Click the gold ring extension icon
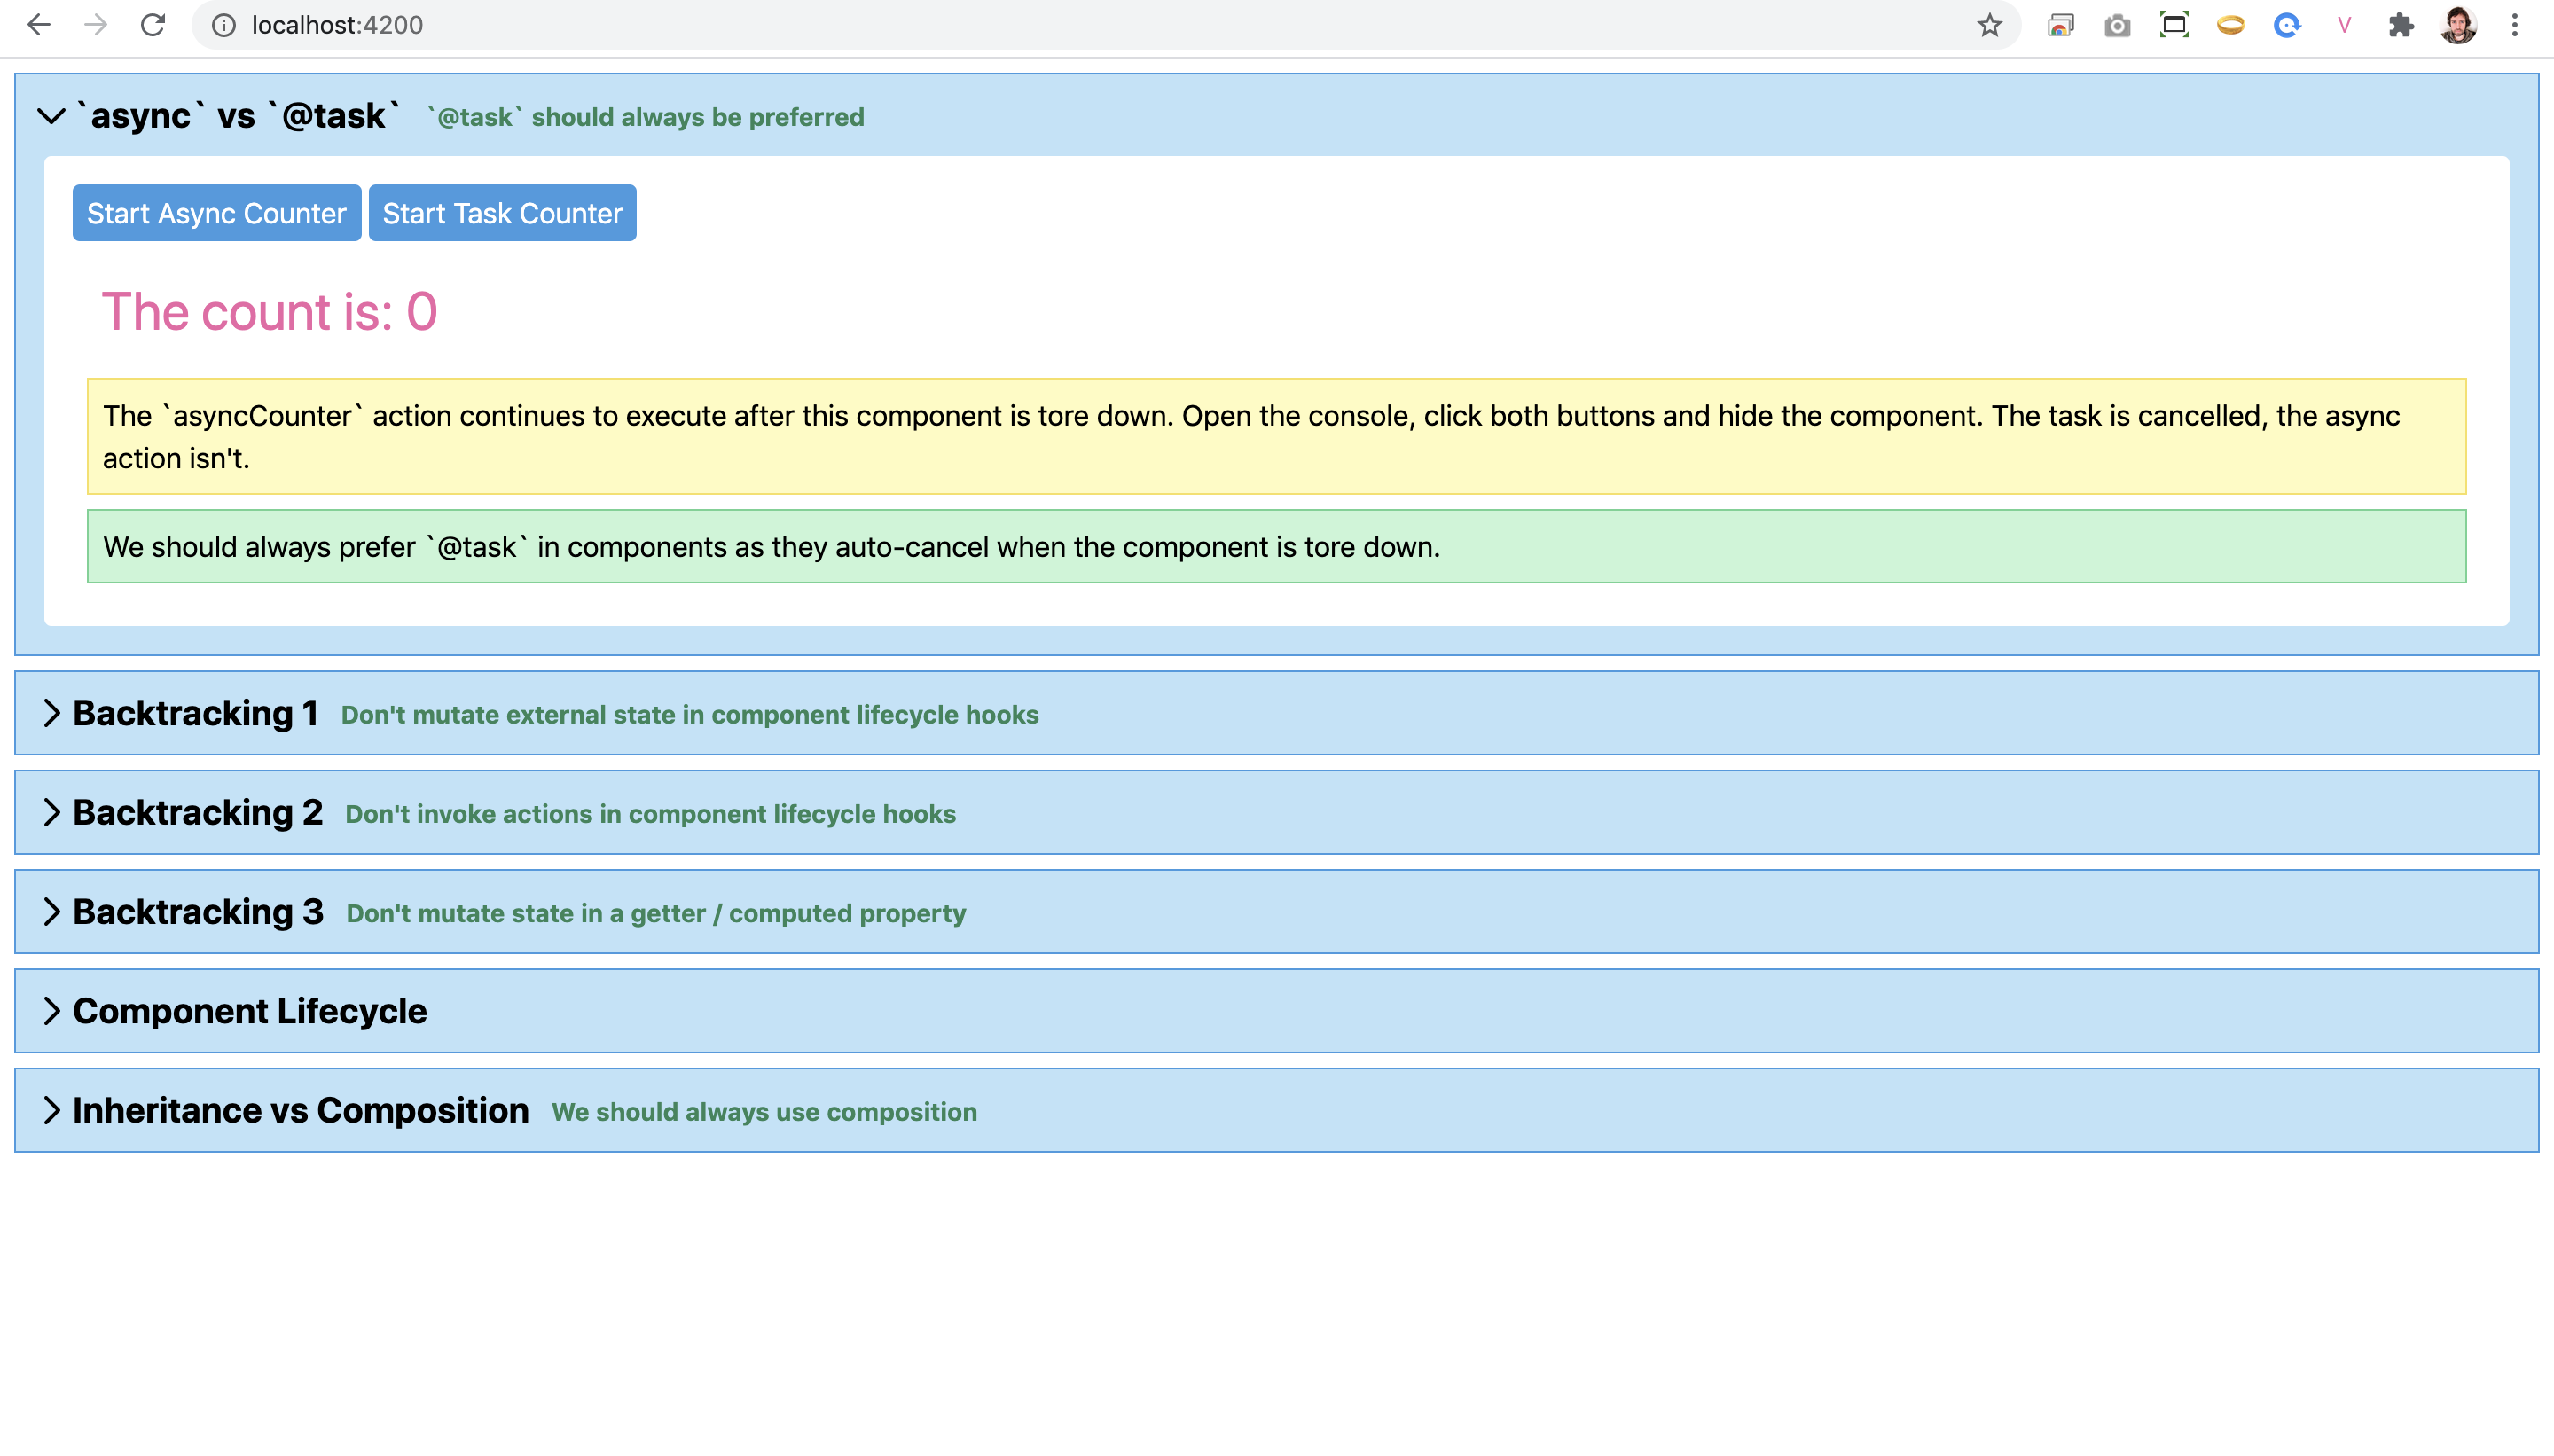This screenshot has width=2554, height=1456. click(x=2230, y=25)
